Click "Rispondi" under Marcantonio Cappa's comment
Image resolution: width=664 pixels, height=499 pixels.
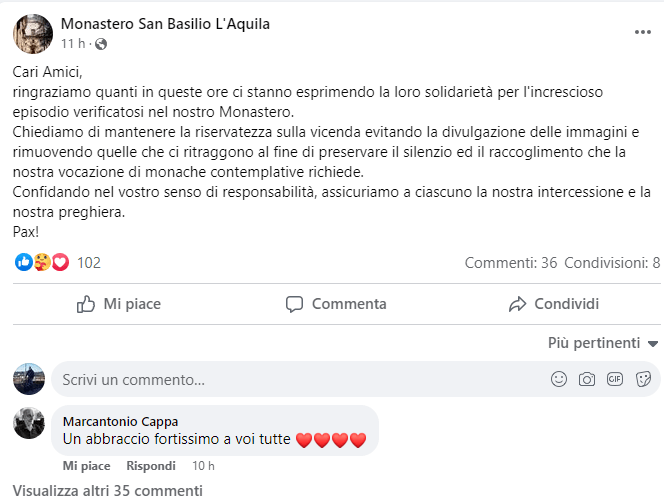click(151, 466)
